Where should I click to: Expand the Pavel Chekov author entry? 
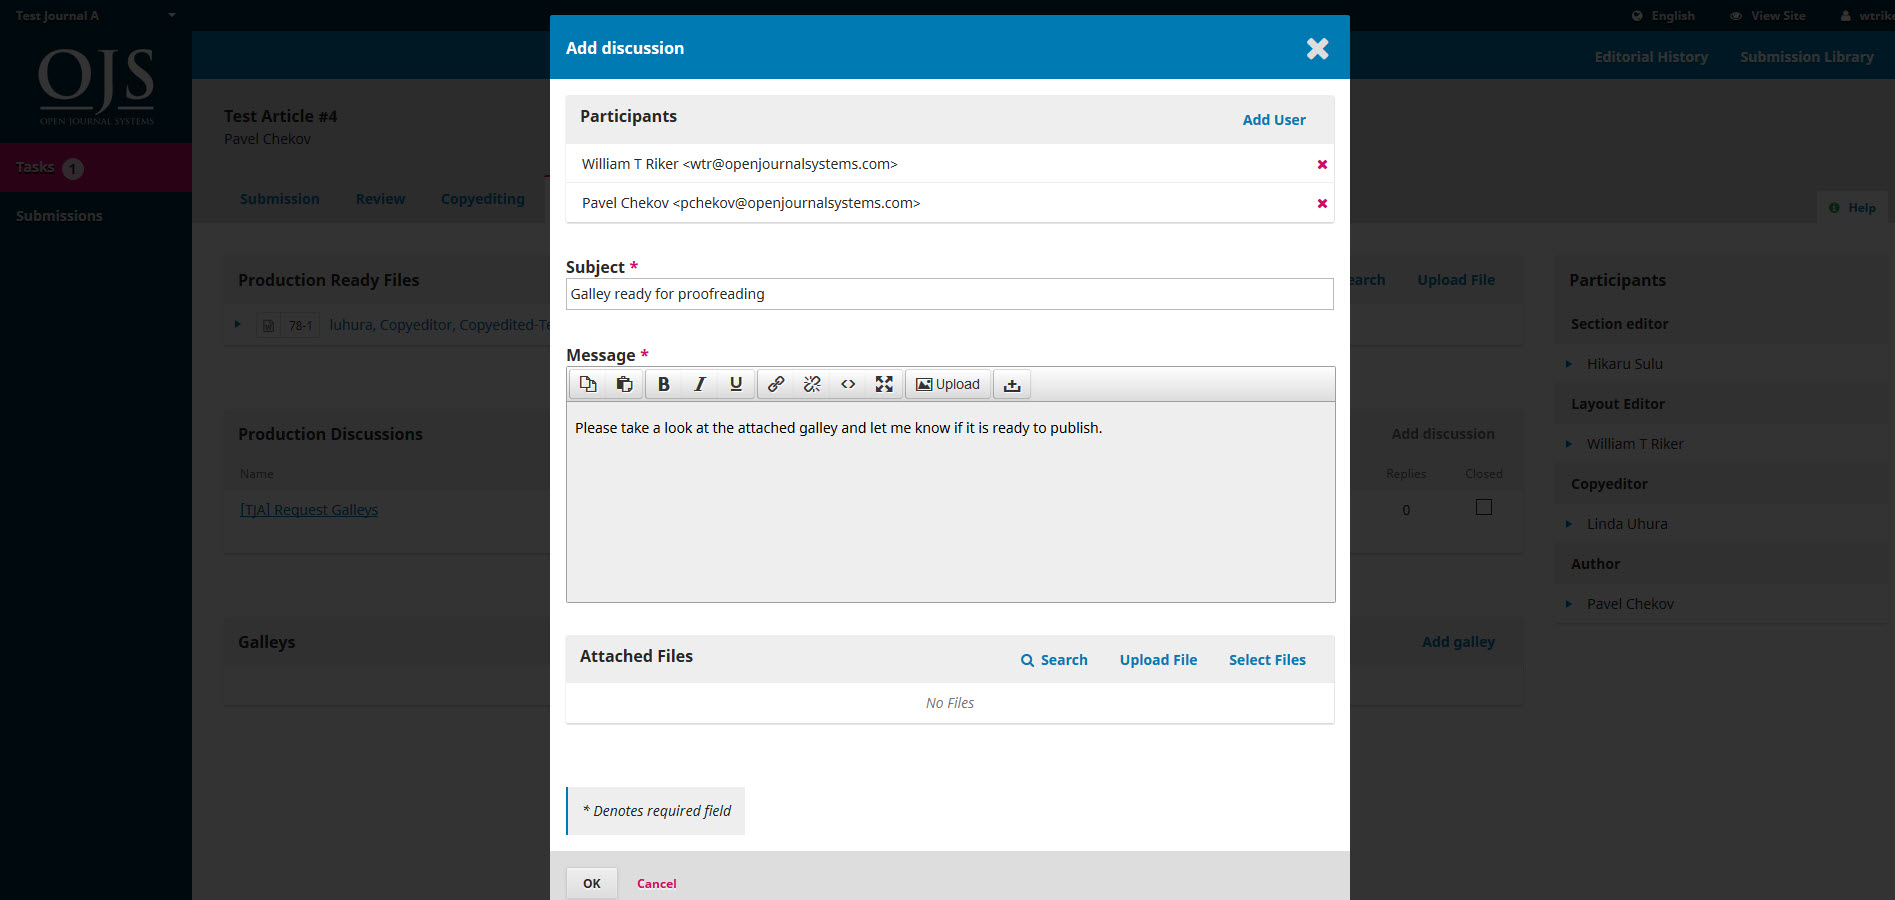1568,603
